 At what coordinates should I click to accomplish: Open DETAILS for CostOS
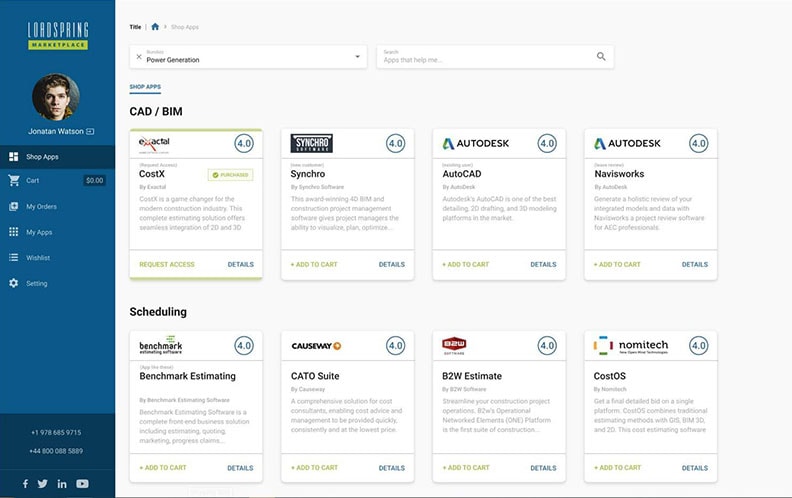point(695,468)
